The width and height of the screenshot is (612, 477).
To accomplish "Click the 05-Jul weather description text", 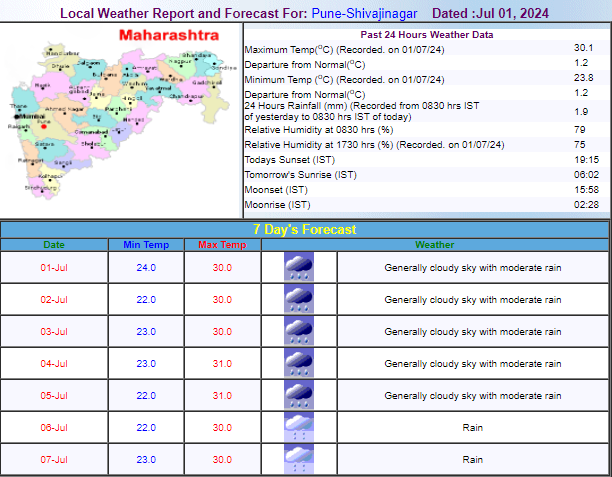I will (473, 396).
